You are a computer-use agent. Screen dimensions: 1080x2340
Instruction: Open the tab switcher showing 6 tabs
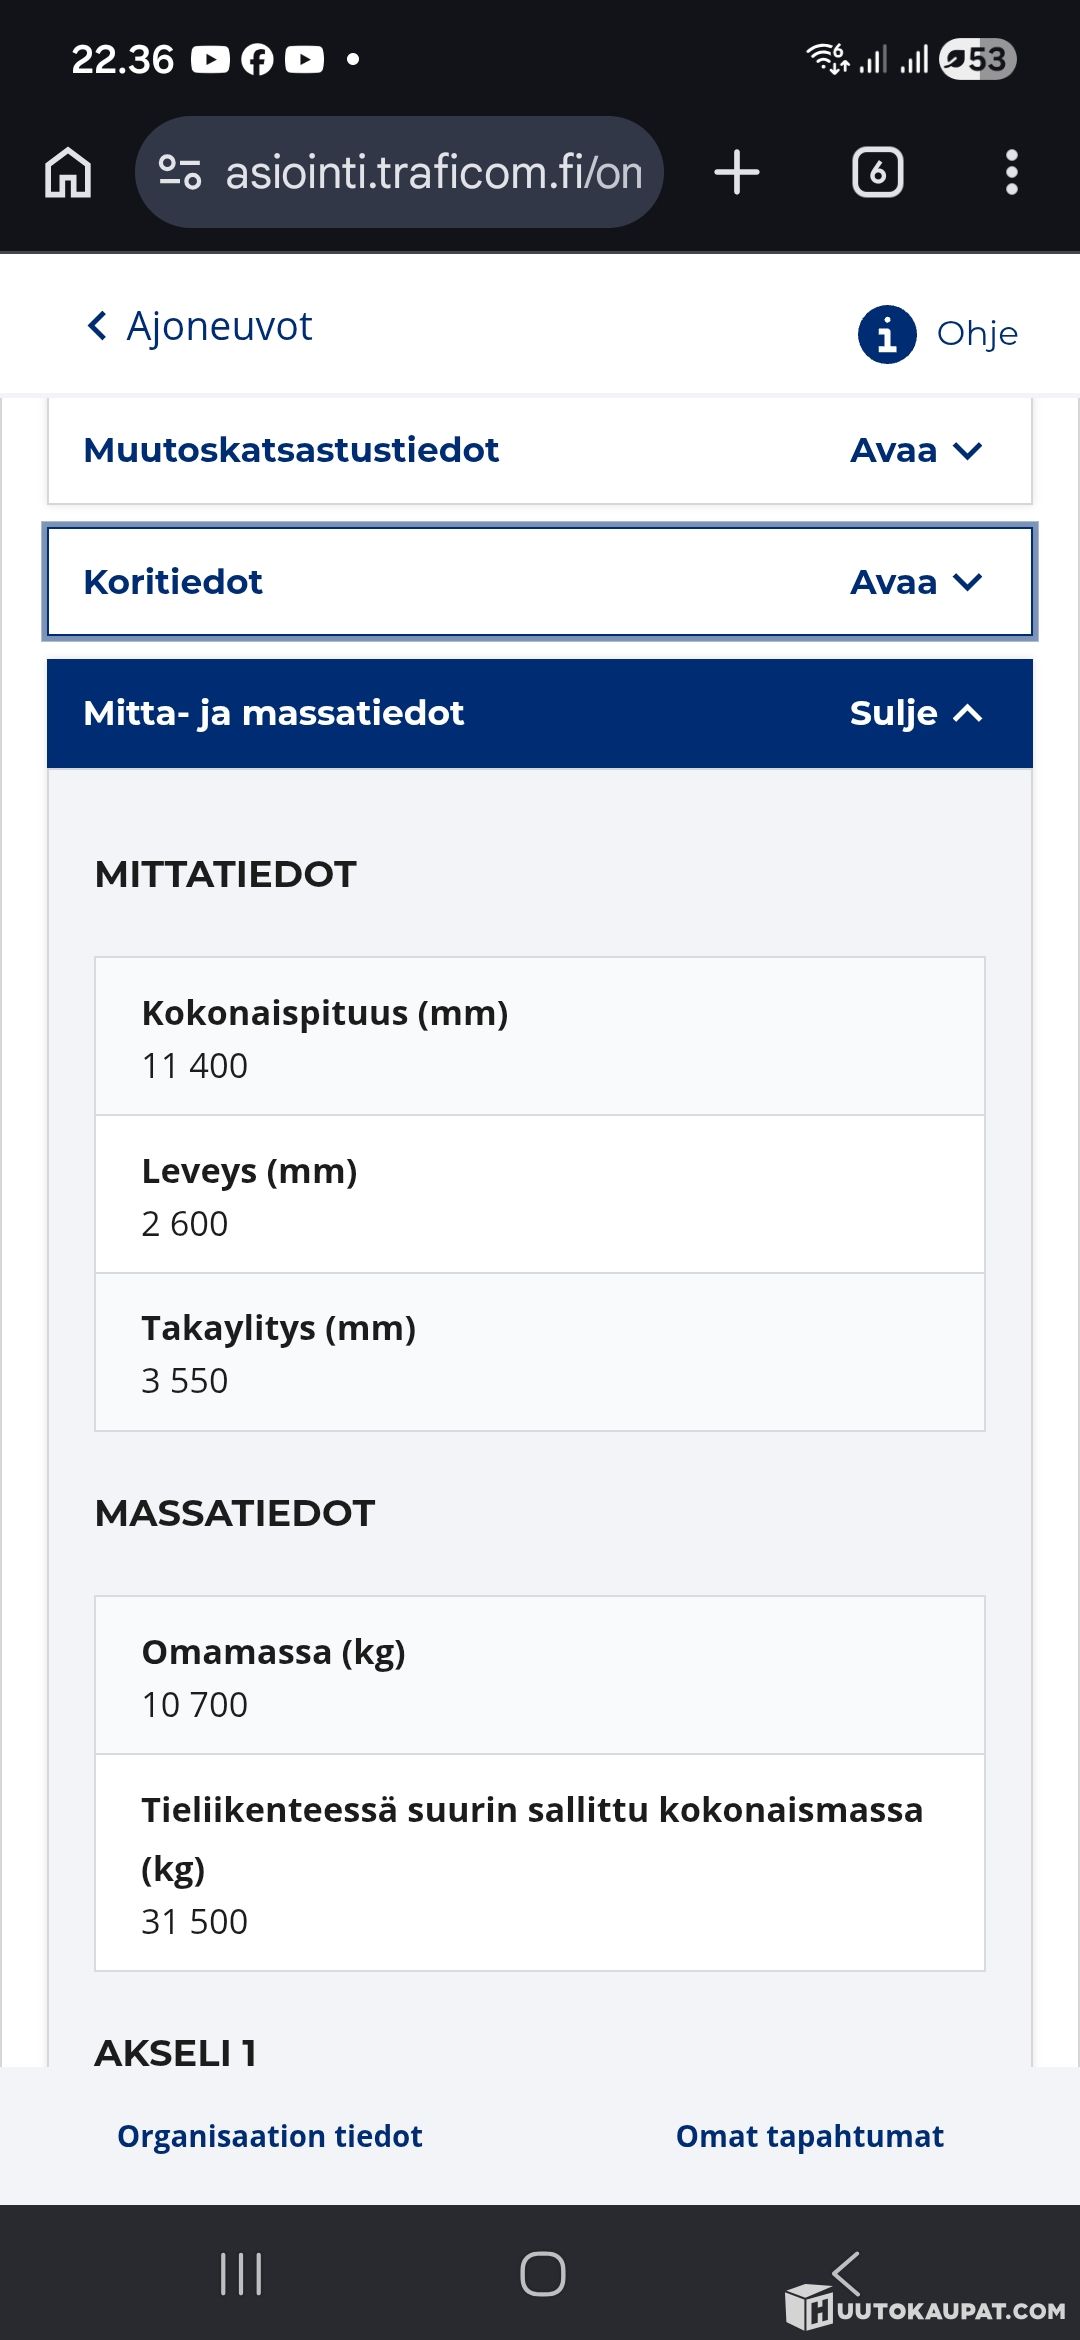coord(877,173)
